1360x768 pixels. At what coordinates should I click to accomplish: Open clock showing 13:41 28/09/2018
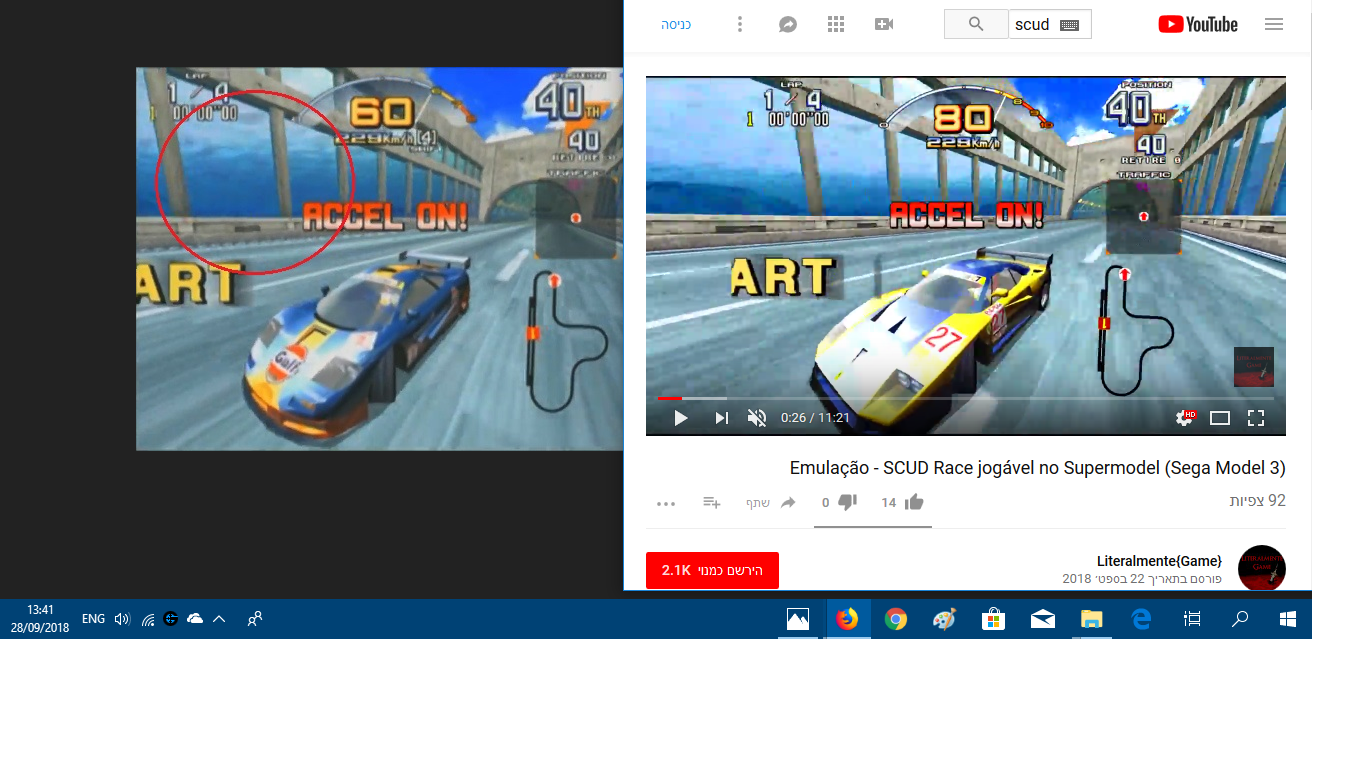pyautogui.click(x=40, y=619)
